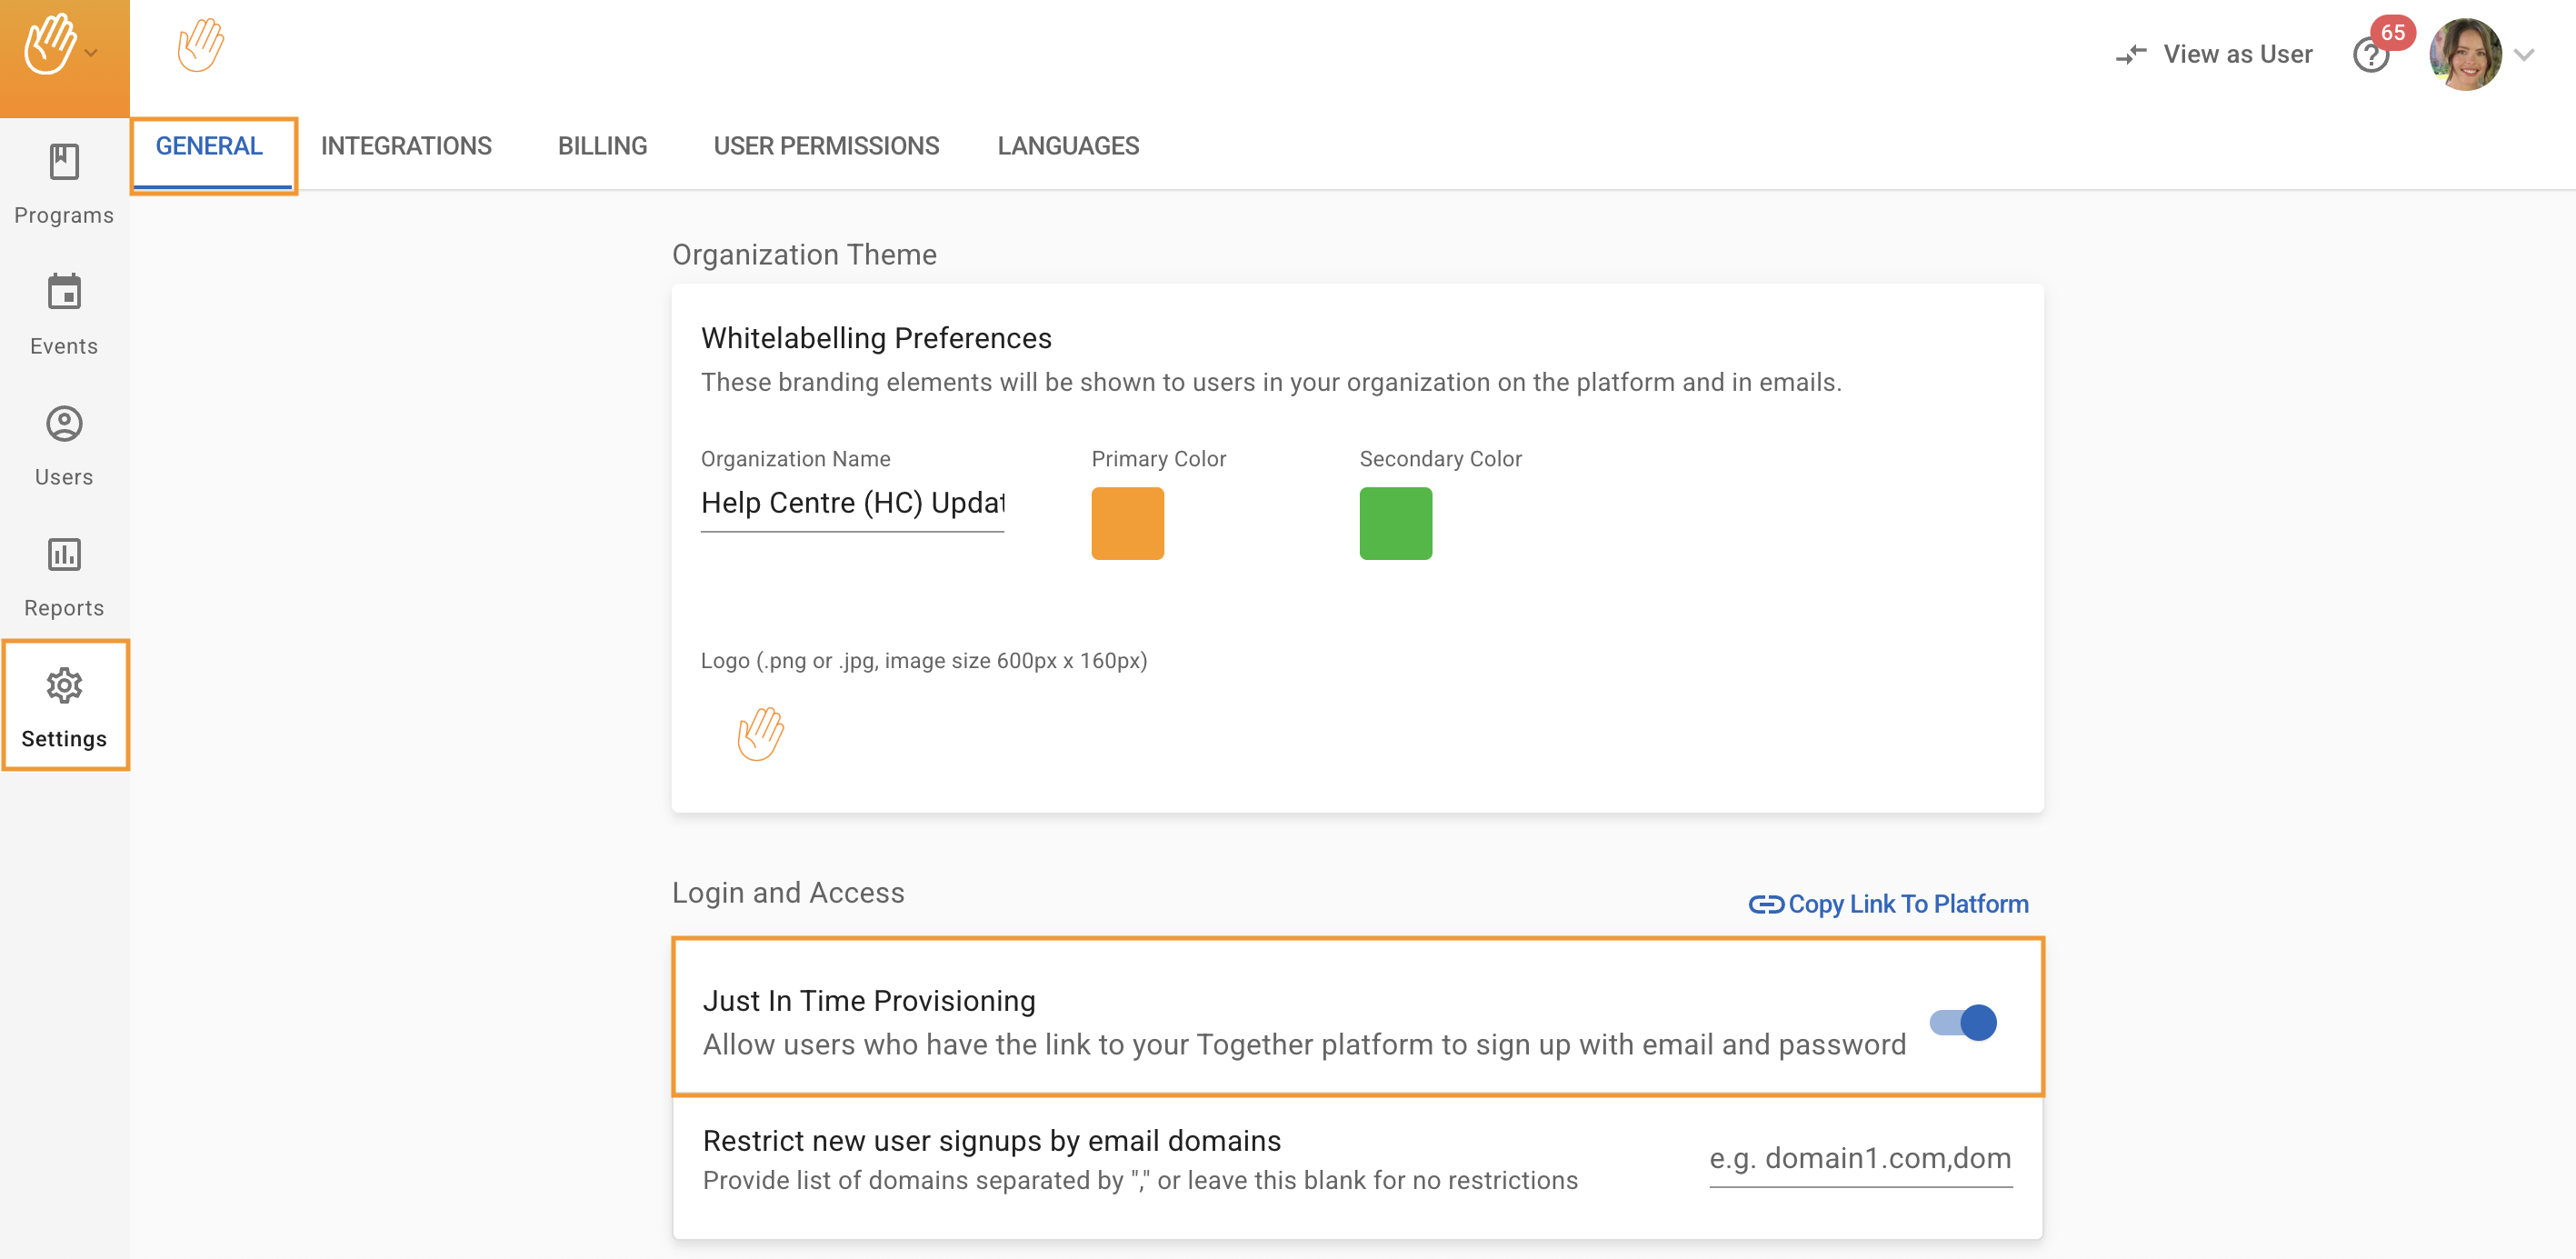Screen dimensions: 2576x1259
Task: Open the Reports chart icon
Action: click(64, 555)
